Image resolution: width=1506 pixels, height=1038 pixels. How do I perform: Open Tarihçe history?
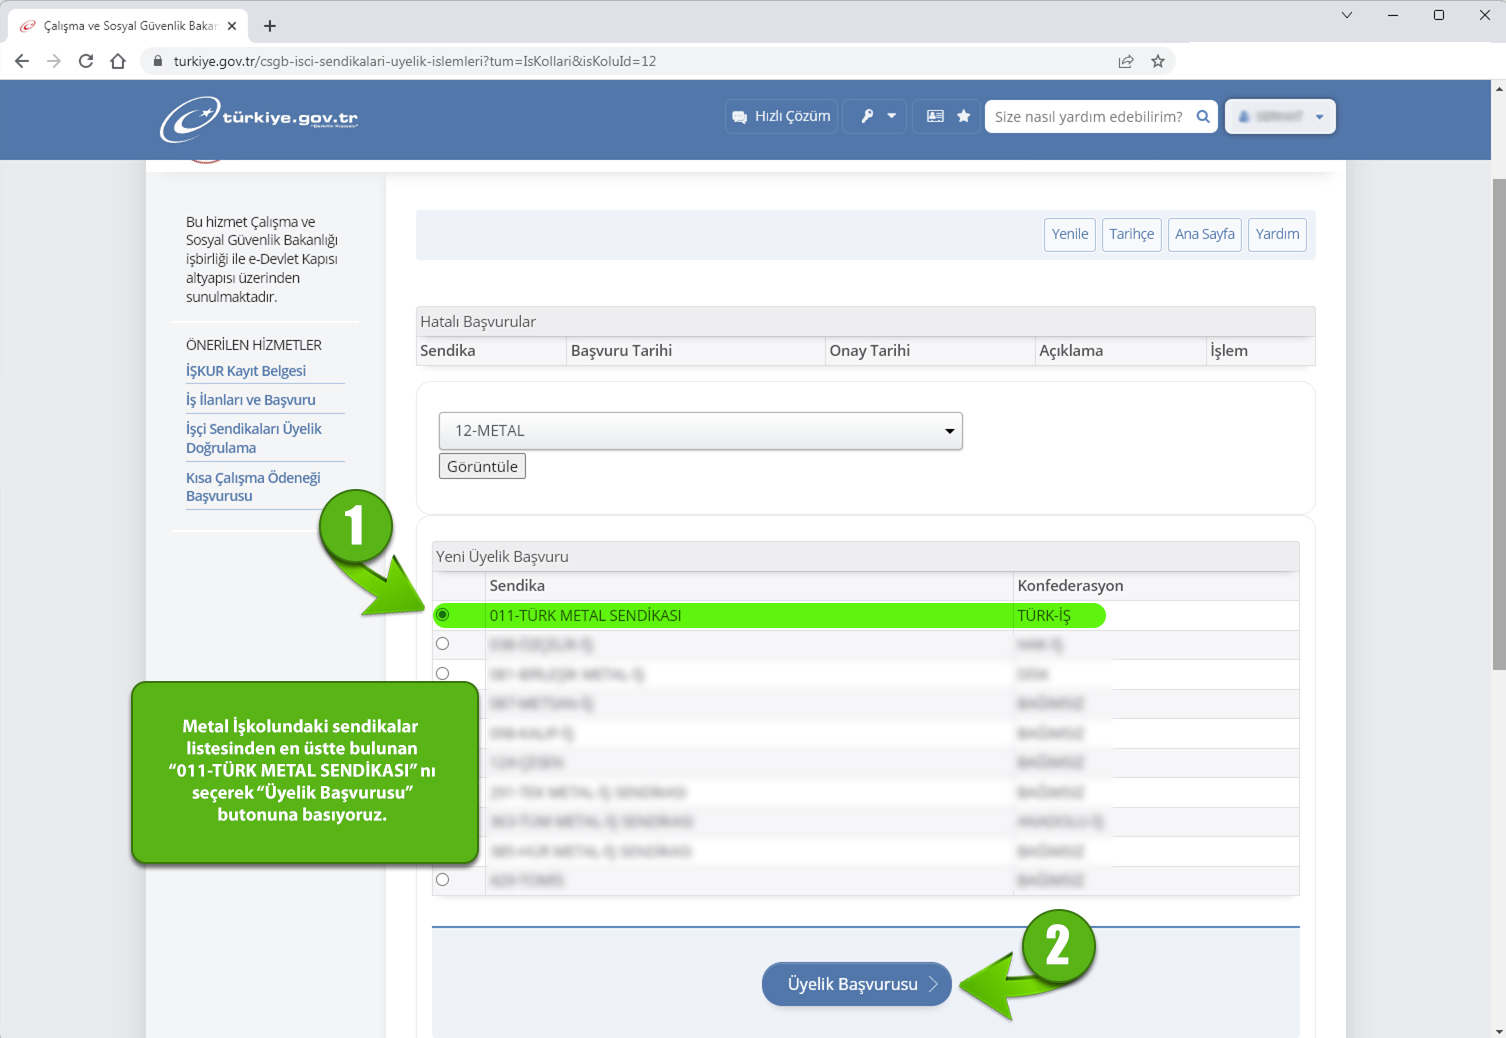click(x=1132, y=234)
